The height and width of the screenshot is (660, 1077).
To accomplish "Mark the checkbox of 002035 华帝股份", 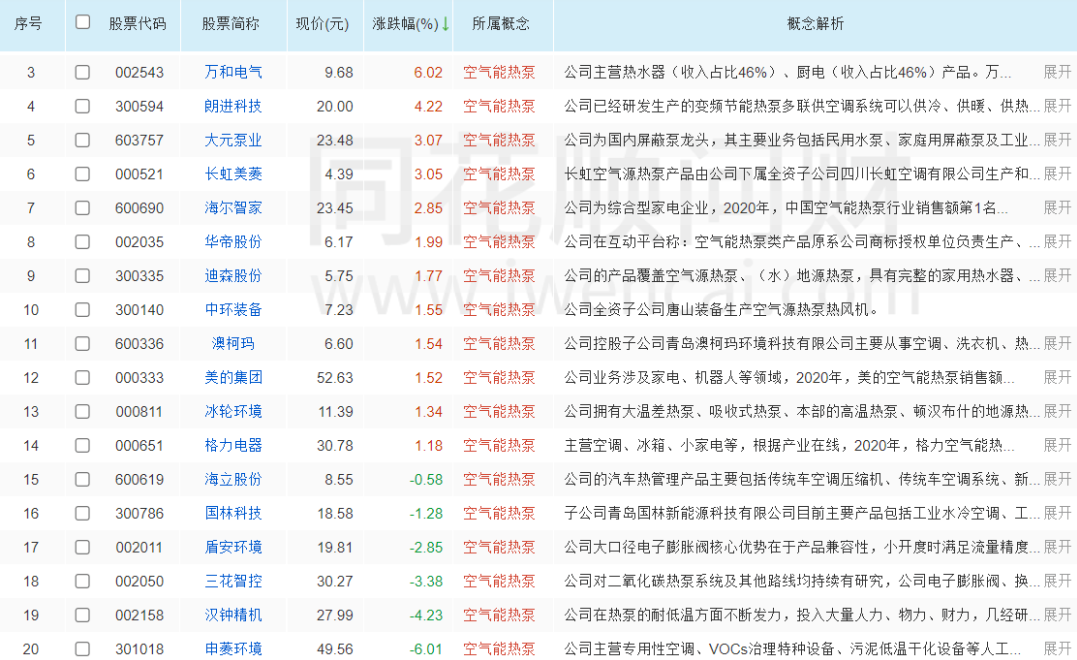I will pos(82,242).
